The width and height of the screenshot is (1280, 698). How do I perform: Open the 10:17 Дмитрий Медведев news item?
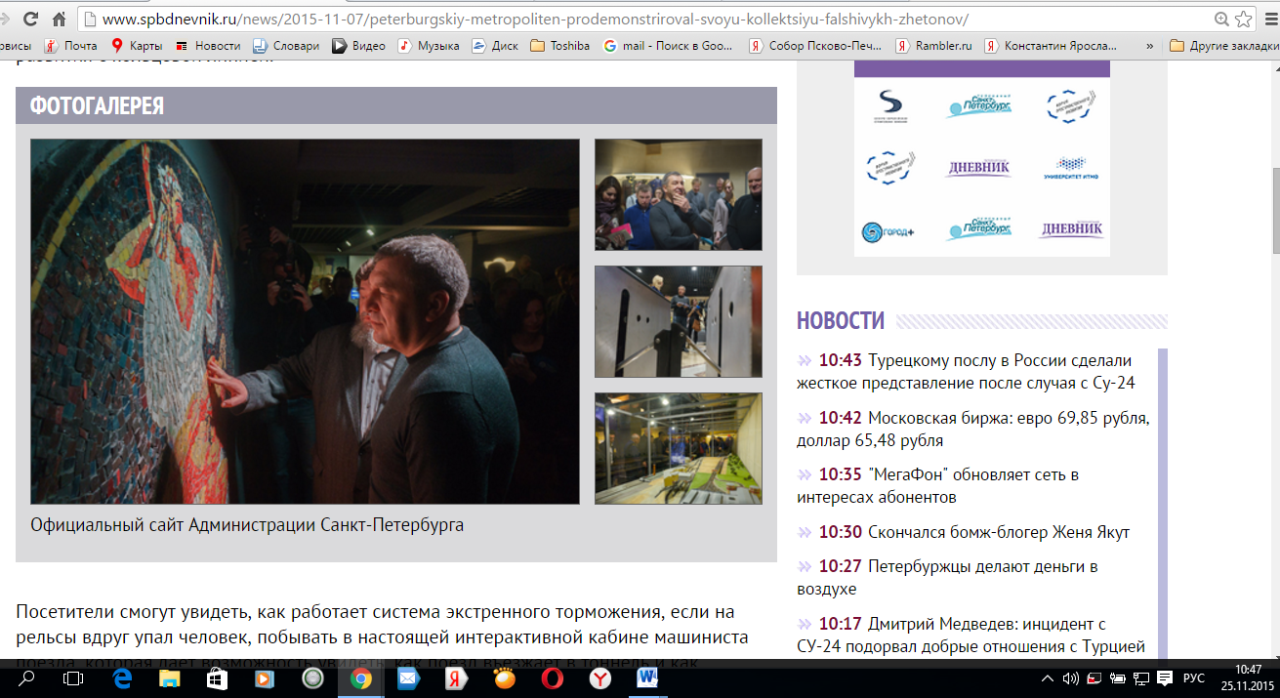971,635
